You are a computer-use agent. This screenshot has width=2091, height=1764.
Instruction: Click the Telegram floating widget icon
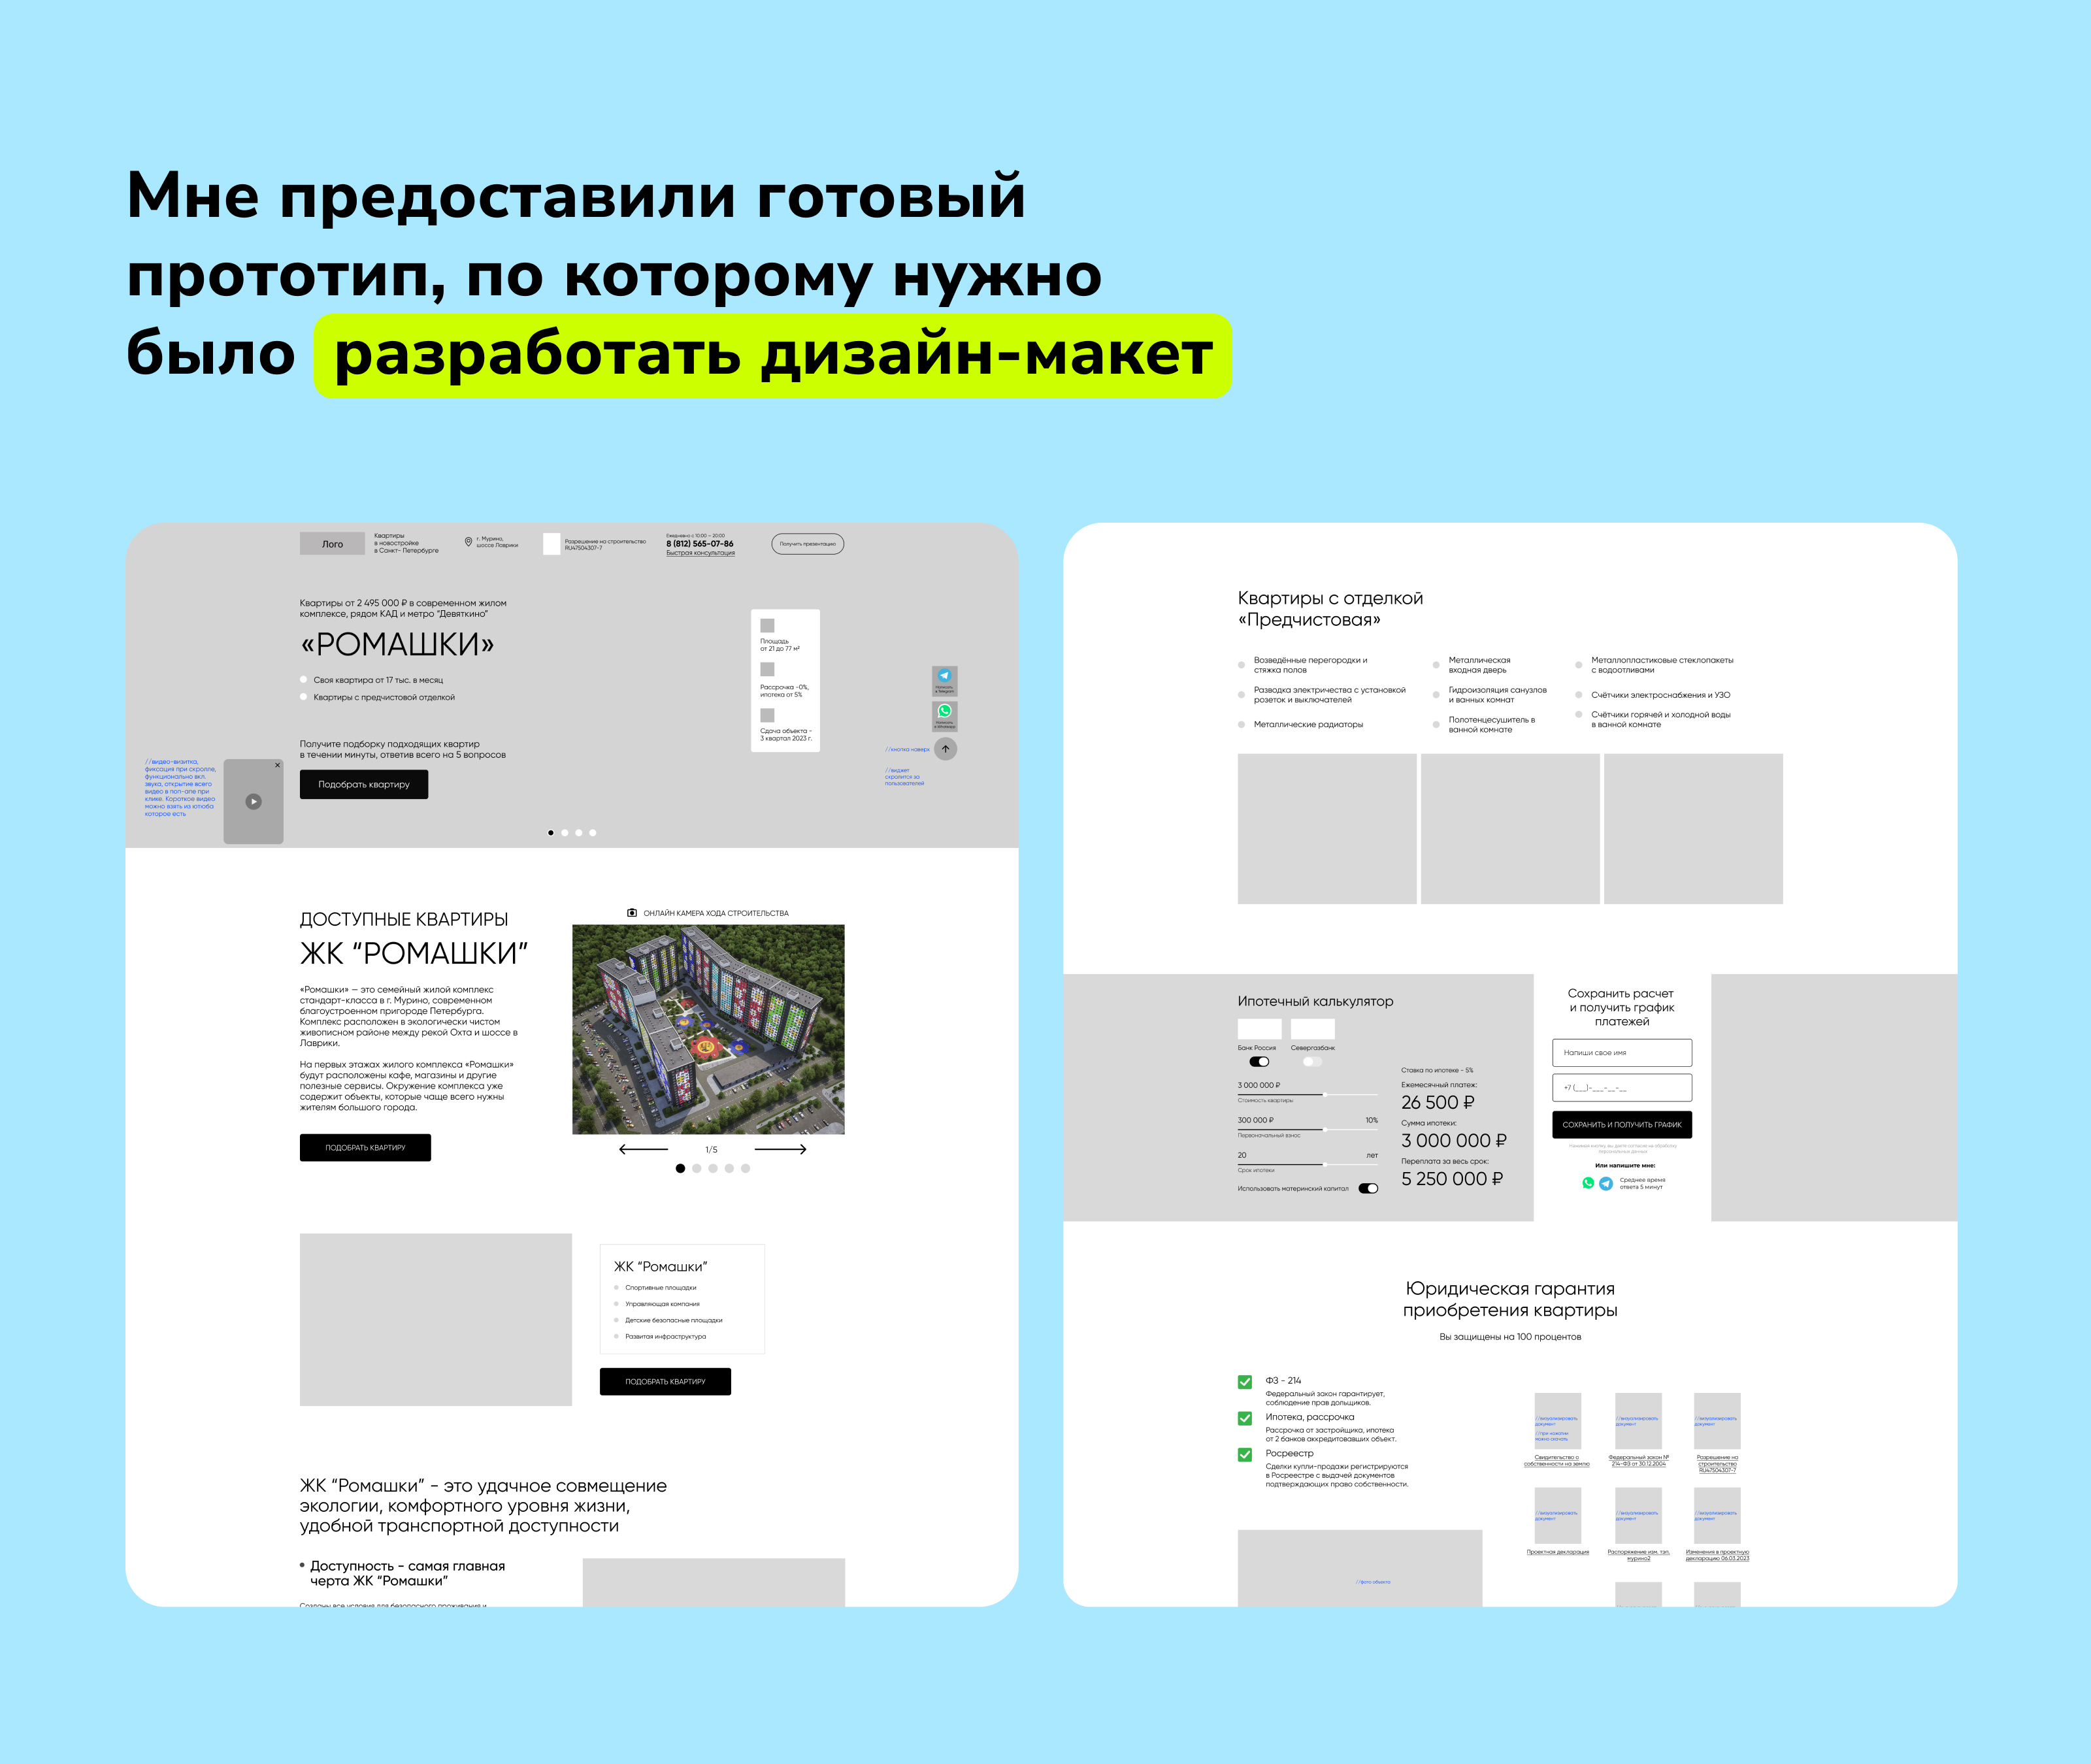point(944,676)
